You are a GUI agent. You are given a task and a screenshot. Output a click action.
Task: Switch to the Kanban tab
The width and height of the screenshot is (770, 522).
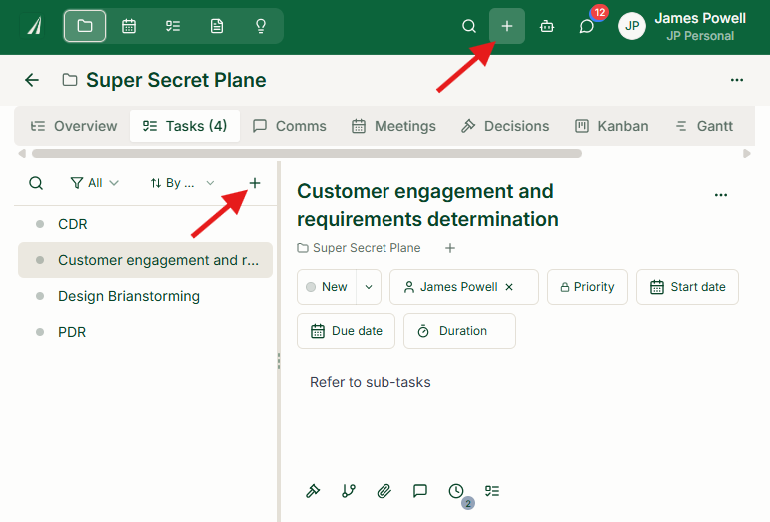point(611,126)
